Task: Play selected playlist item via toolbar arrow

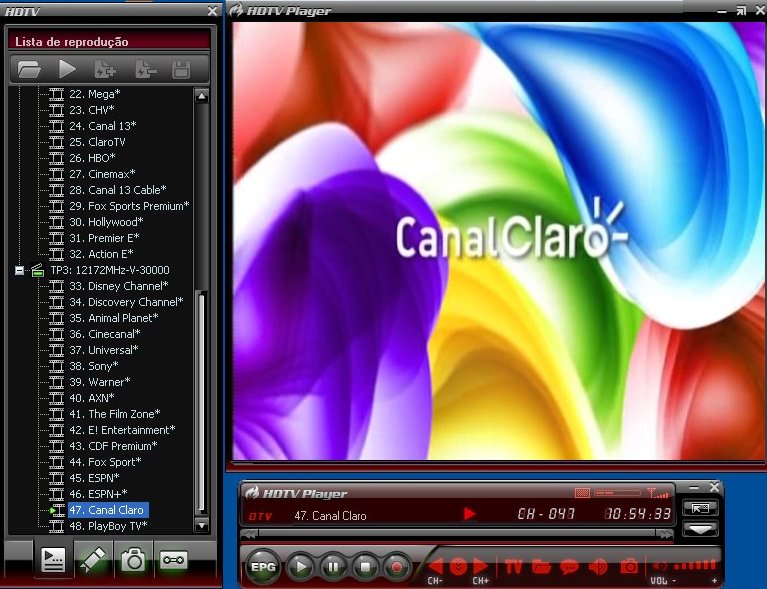Action: [67, 69]
